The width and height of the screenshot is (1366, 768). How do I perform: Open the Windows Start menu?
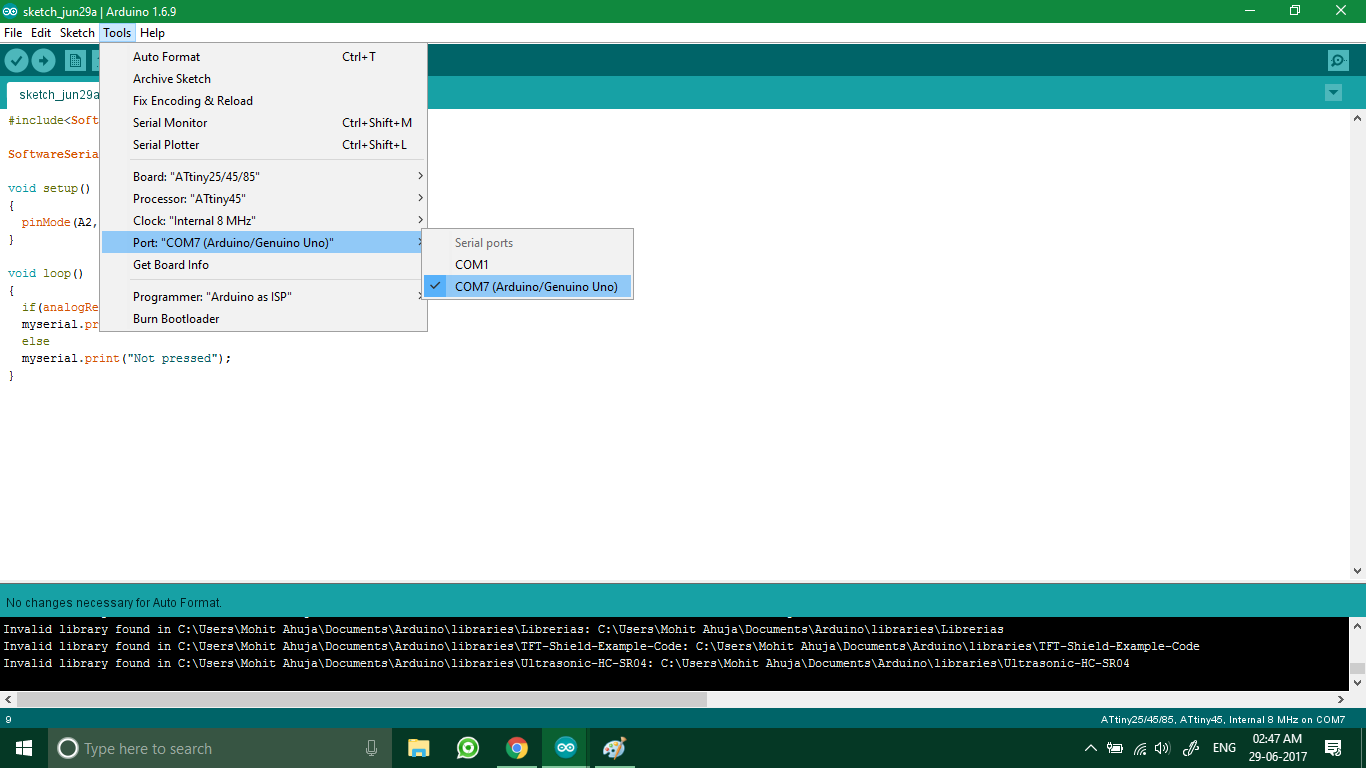[24, 748]
